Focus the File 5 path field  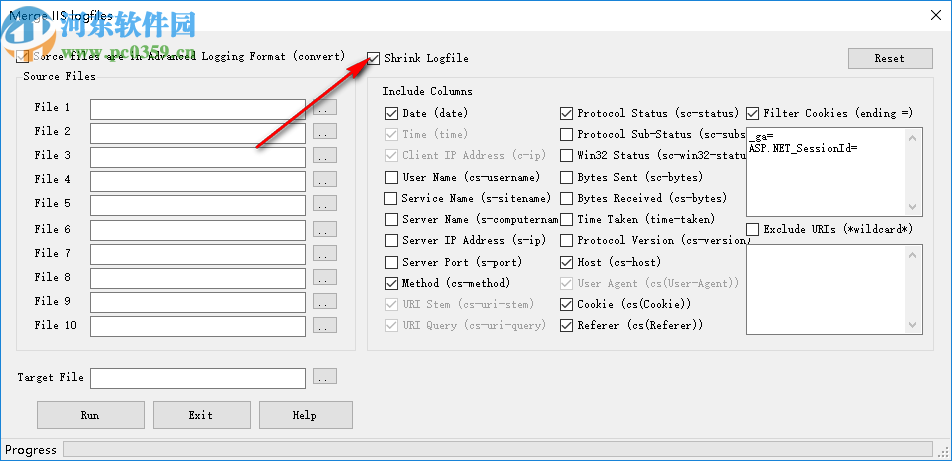(198, 205)
